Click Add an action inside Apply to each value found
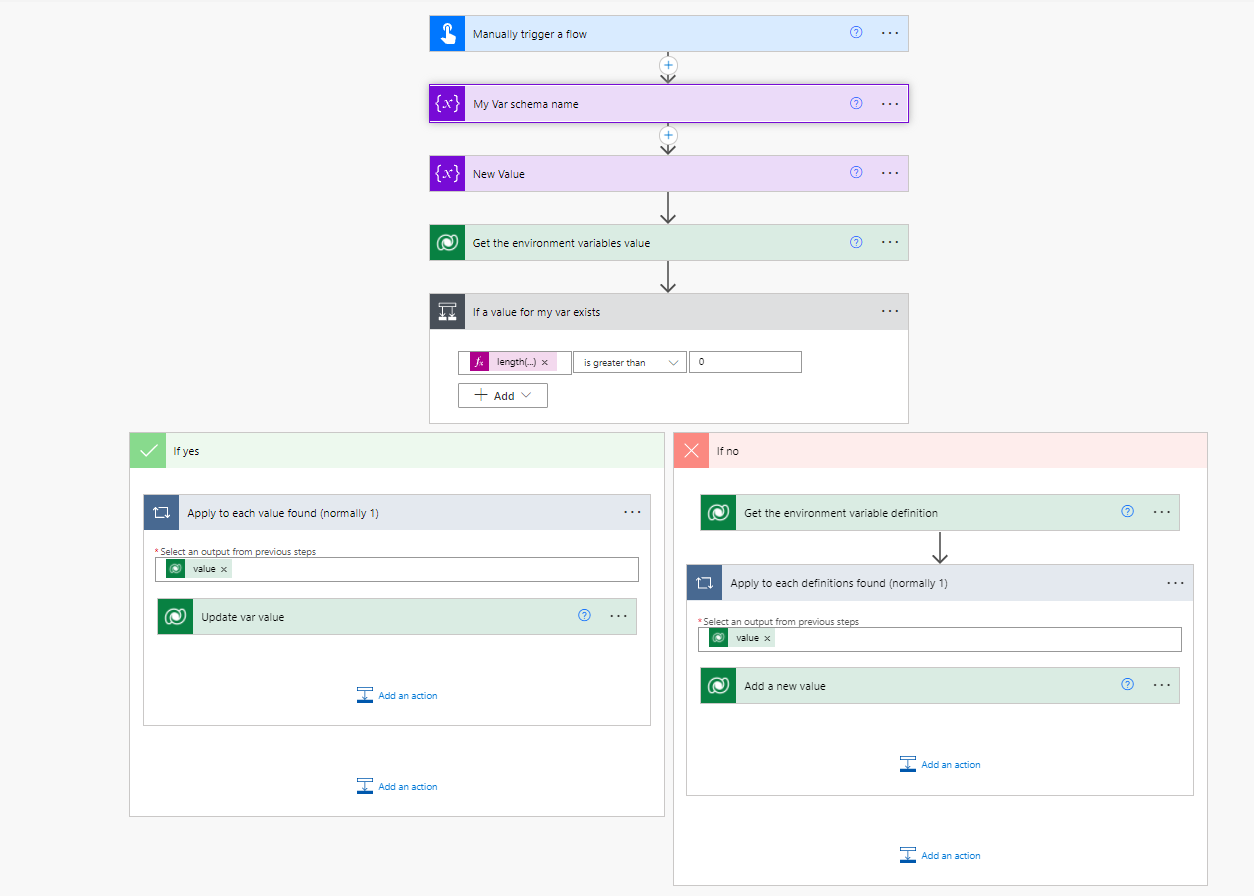The width and height of the screenshot is (1254, 896). (x=397, y=695)
